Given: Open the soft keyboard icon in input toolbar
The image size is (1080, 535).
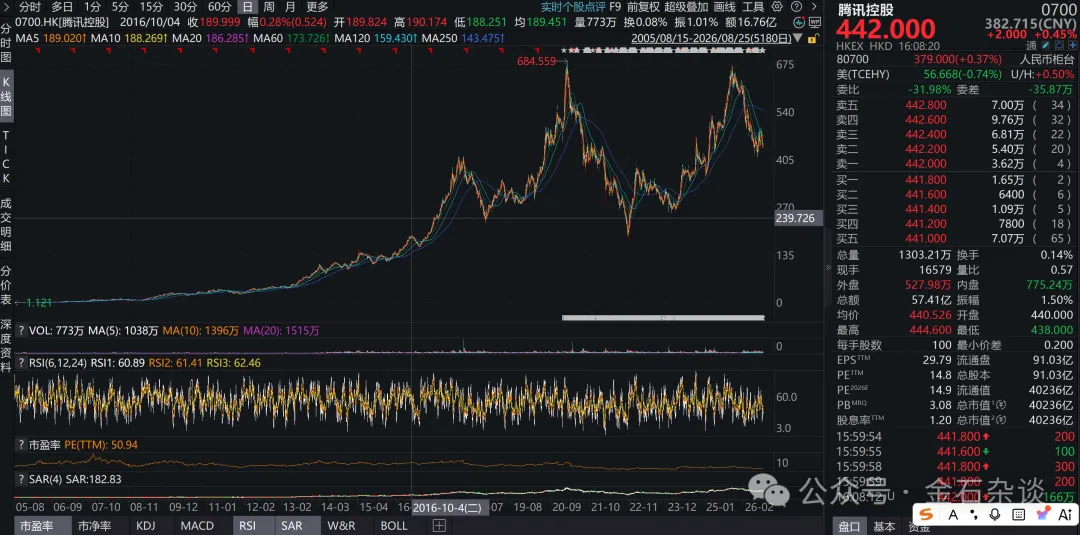Looking at the screenshot, I should [x=1019, y=514].
